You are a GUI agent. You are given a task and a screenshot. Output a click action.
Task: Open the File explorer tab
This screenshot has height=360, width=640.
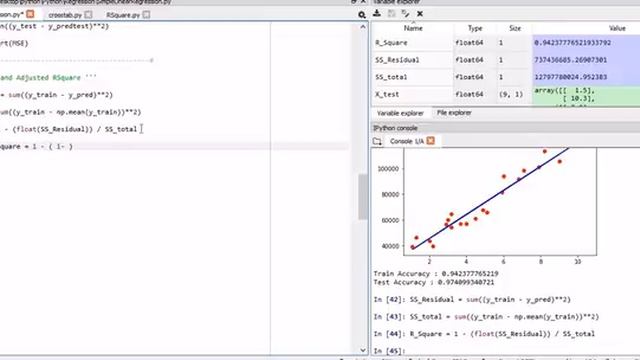coord(454,113)
